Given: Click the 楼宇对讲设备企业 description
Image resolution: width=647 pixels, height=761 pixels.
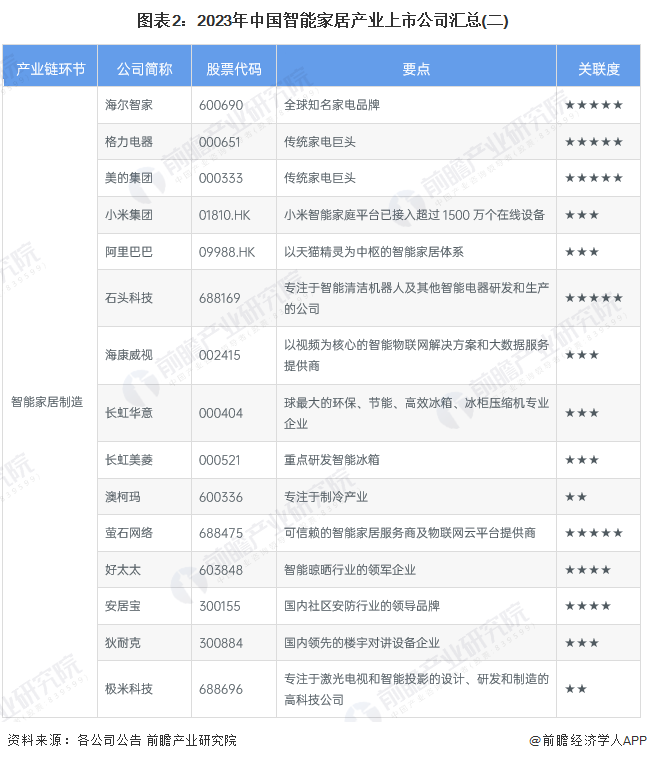Looking at the screenshot, I should [x=362, y=643].
